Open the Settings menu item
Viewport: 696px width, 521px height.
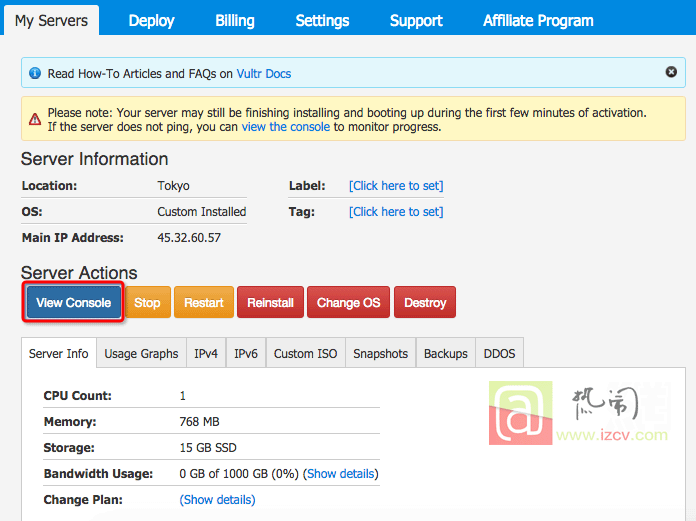[322, 20]
